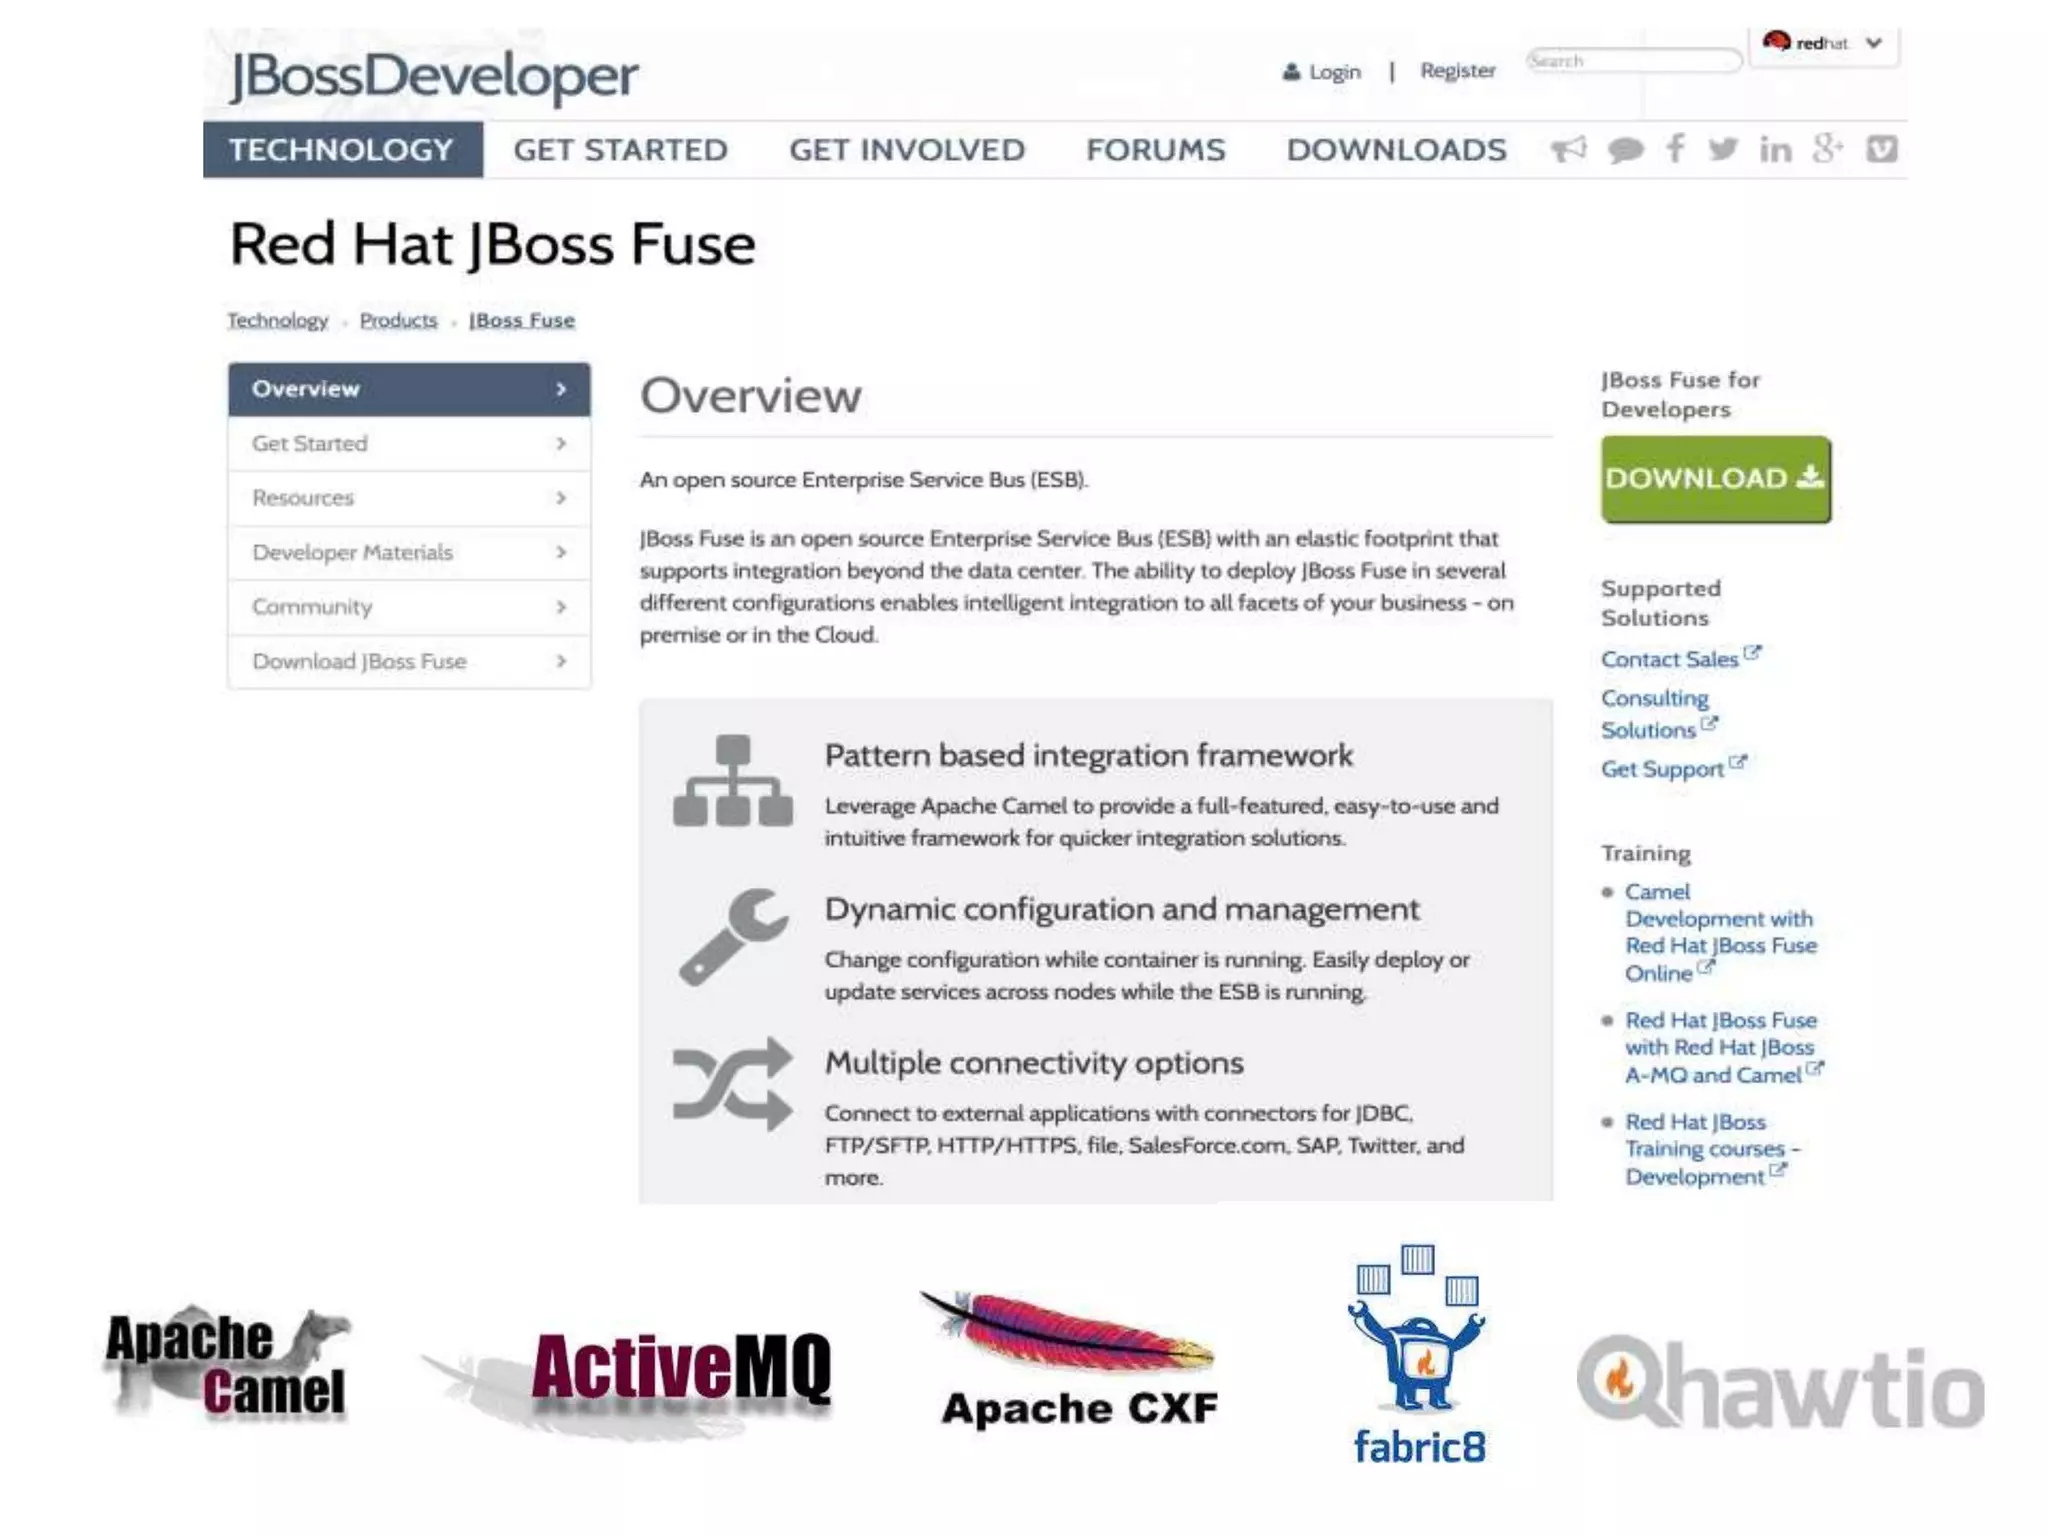Expand the redhat dropdown arrow
The width and height of the screenshot is (2048, 1536).
click(x=1874, y=43)
